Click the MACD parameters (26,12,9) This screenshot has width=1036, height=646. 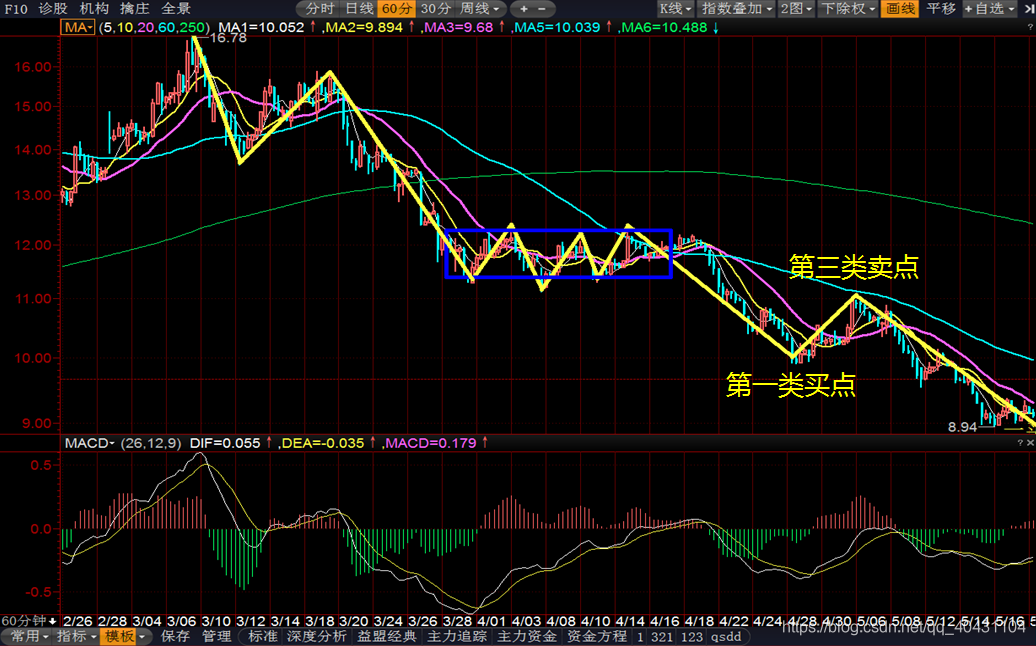(151, 443)
